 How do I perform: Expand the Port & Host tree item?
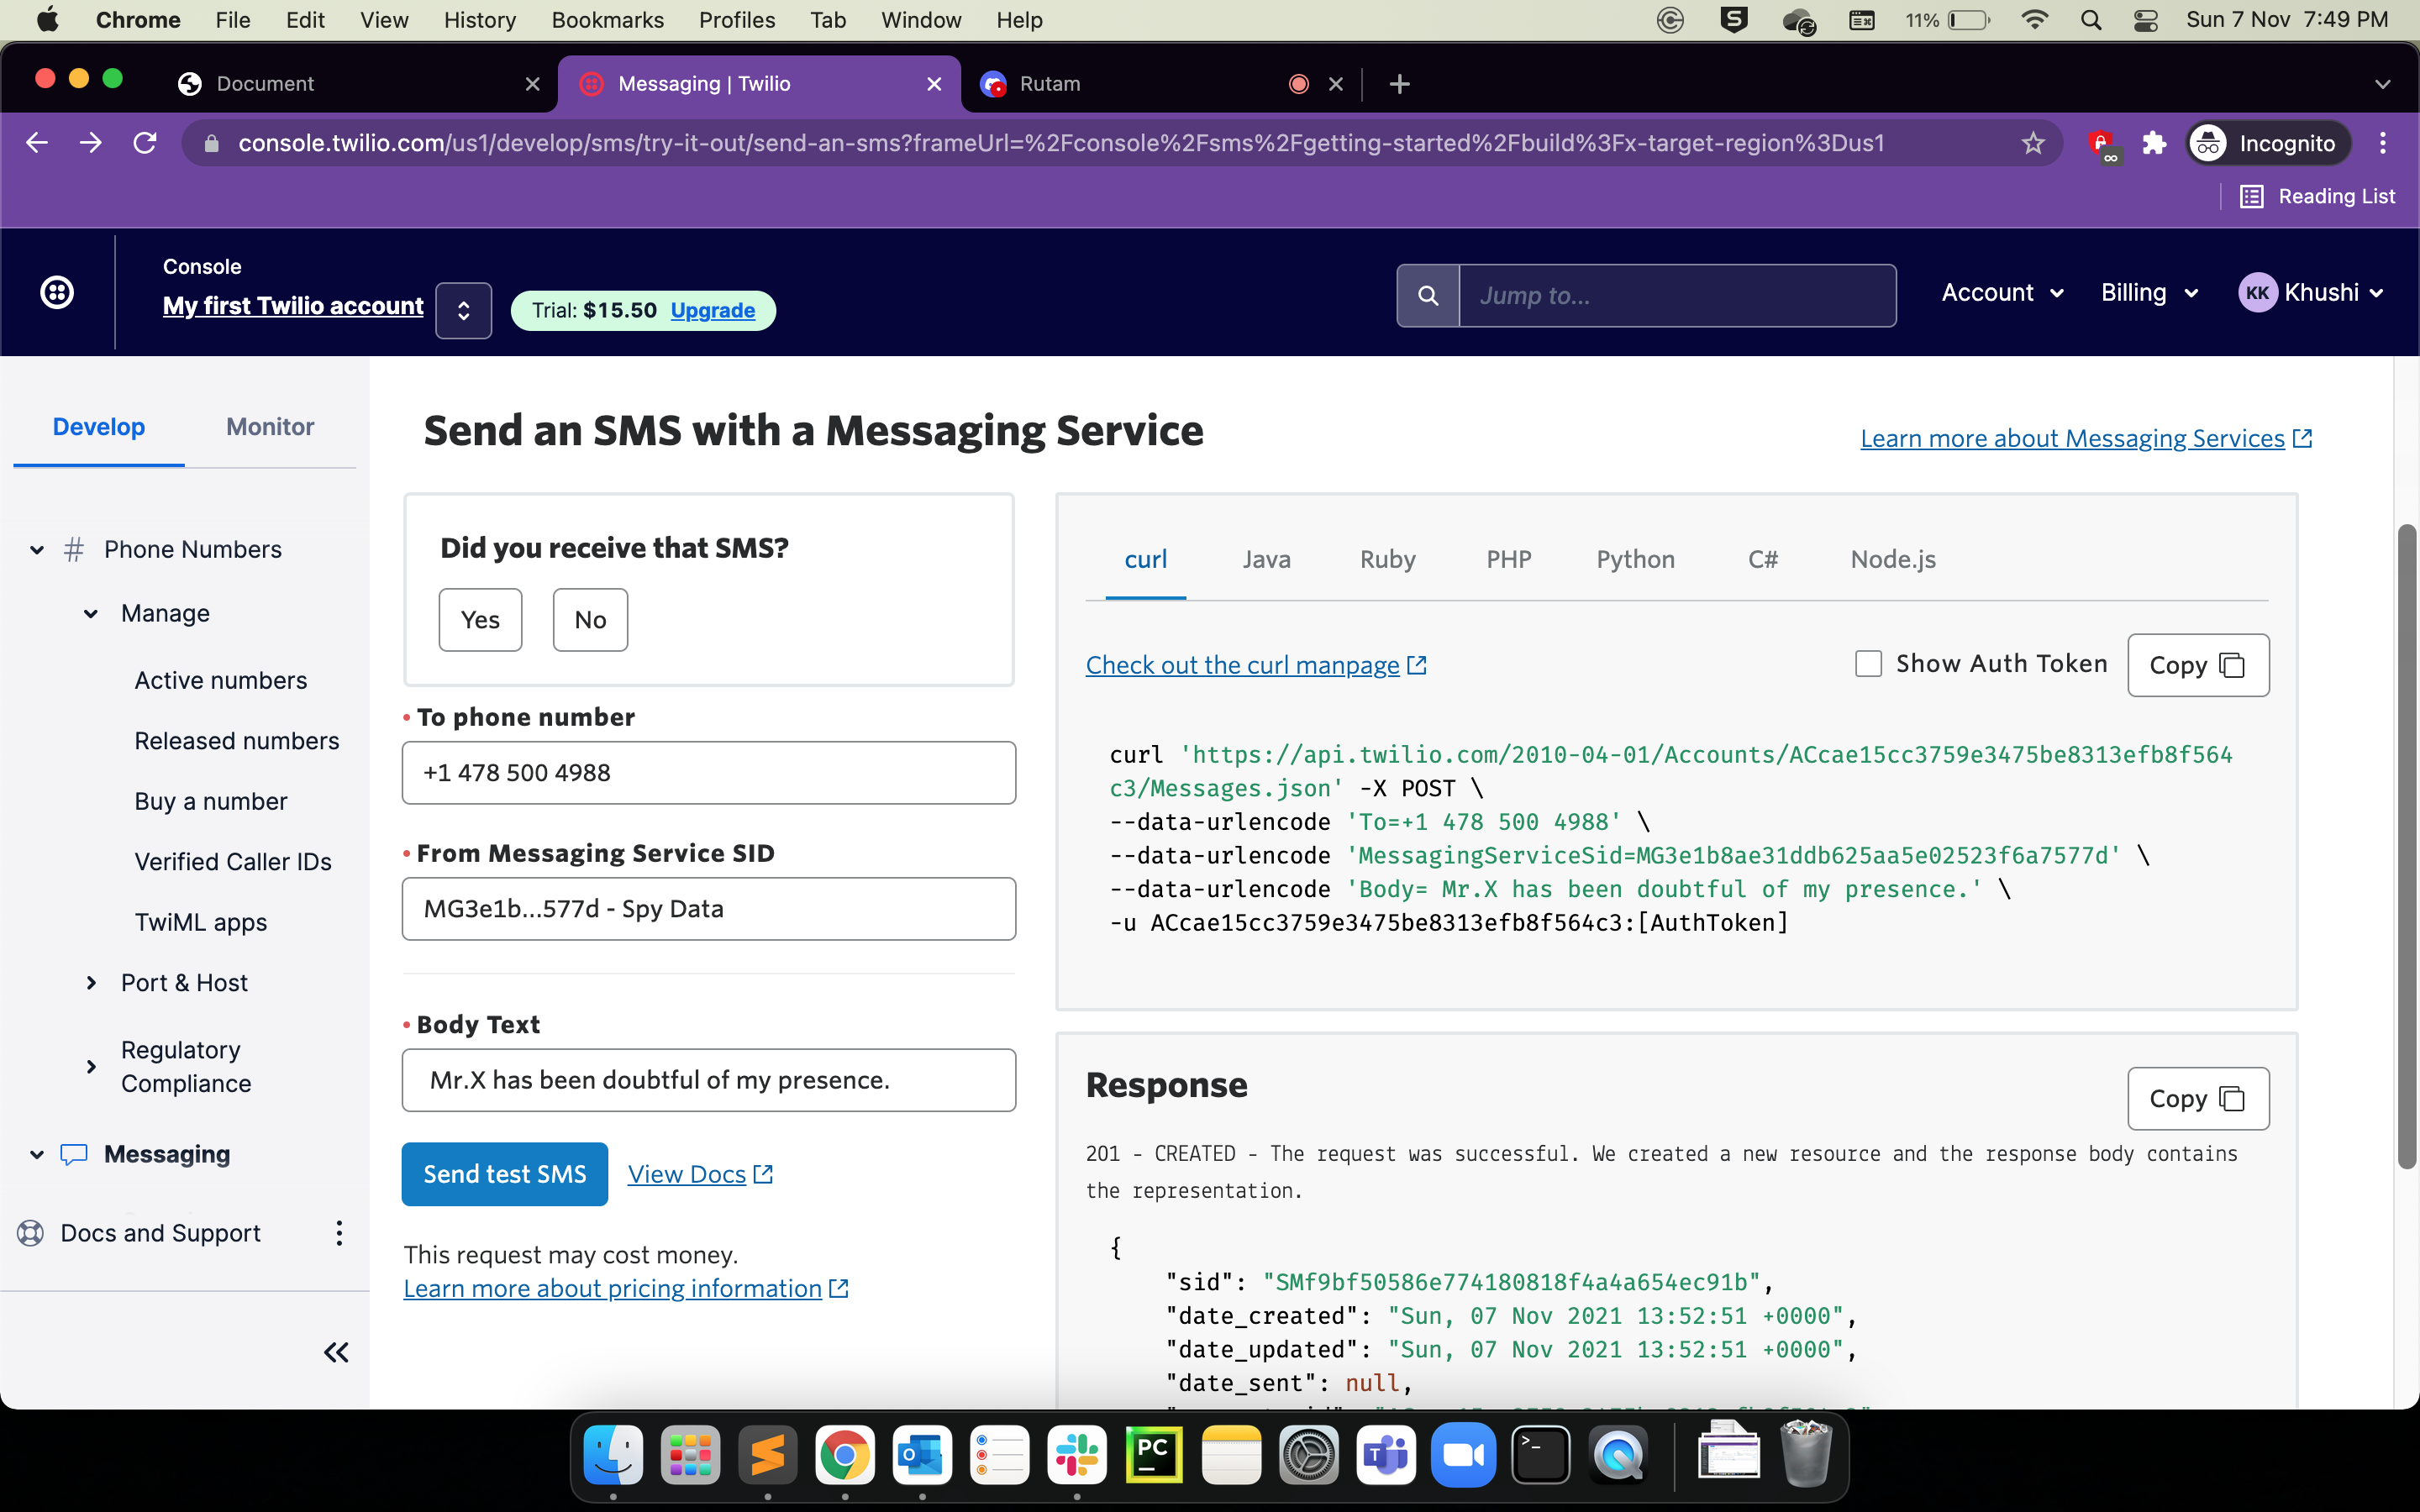(x=91, y=983)
